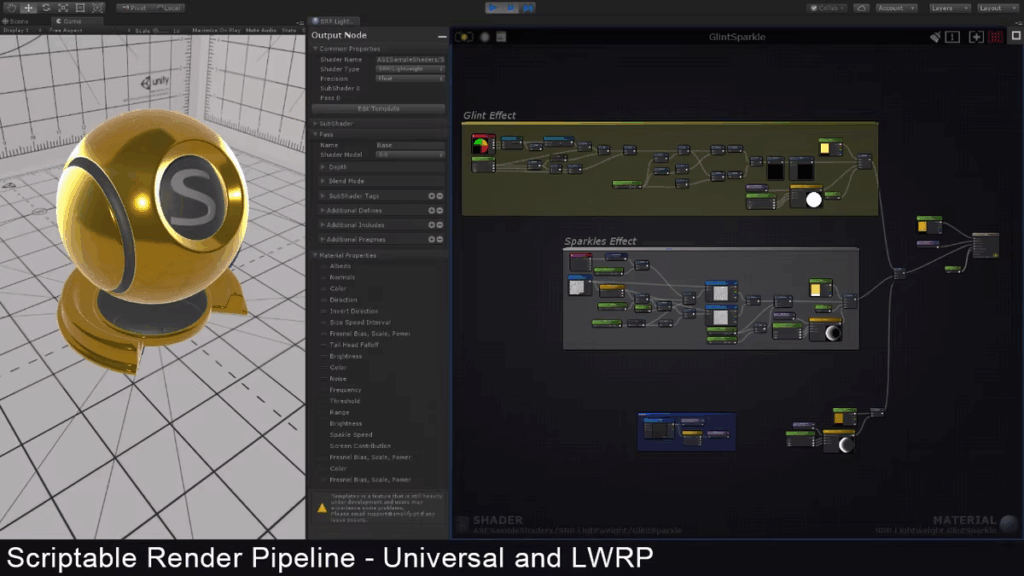Click the save shader icon

coord(501,37)
